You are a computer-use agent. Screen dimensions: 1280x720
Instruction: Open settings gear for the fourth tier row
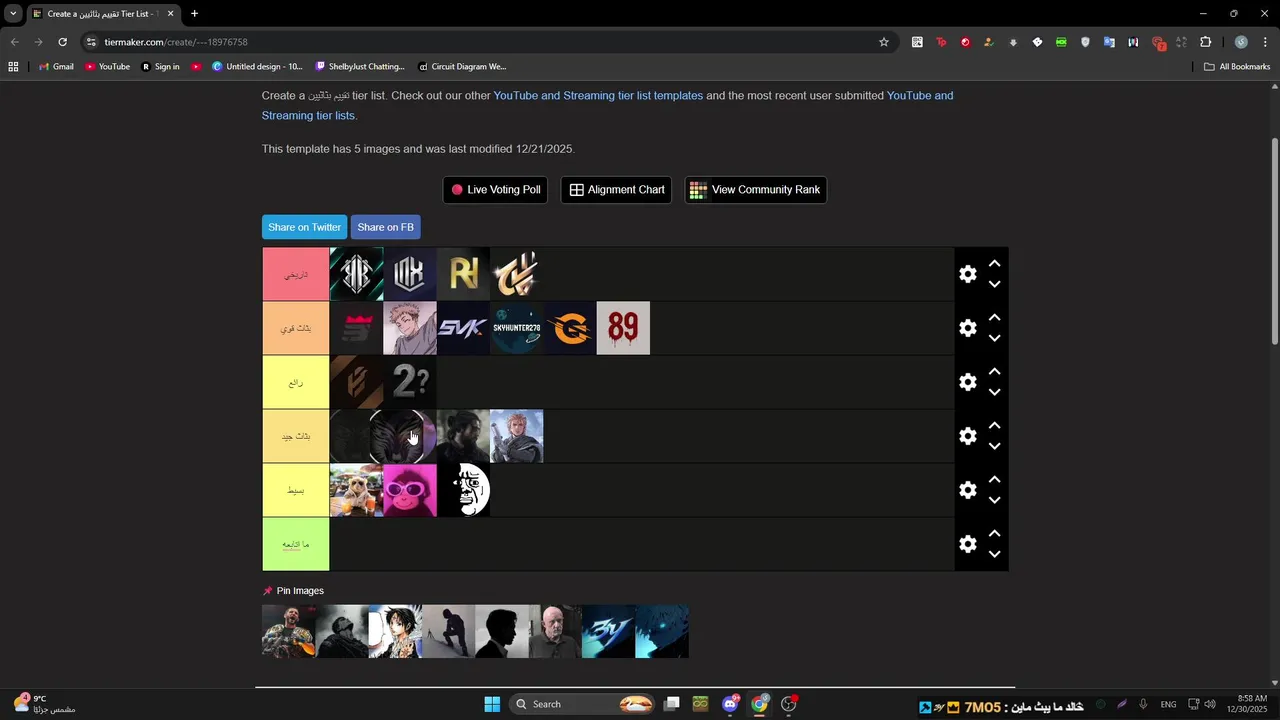point(967,436)
